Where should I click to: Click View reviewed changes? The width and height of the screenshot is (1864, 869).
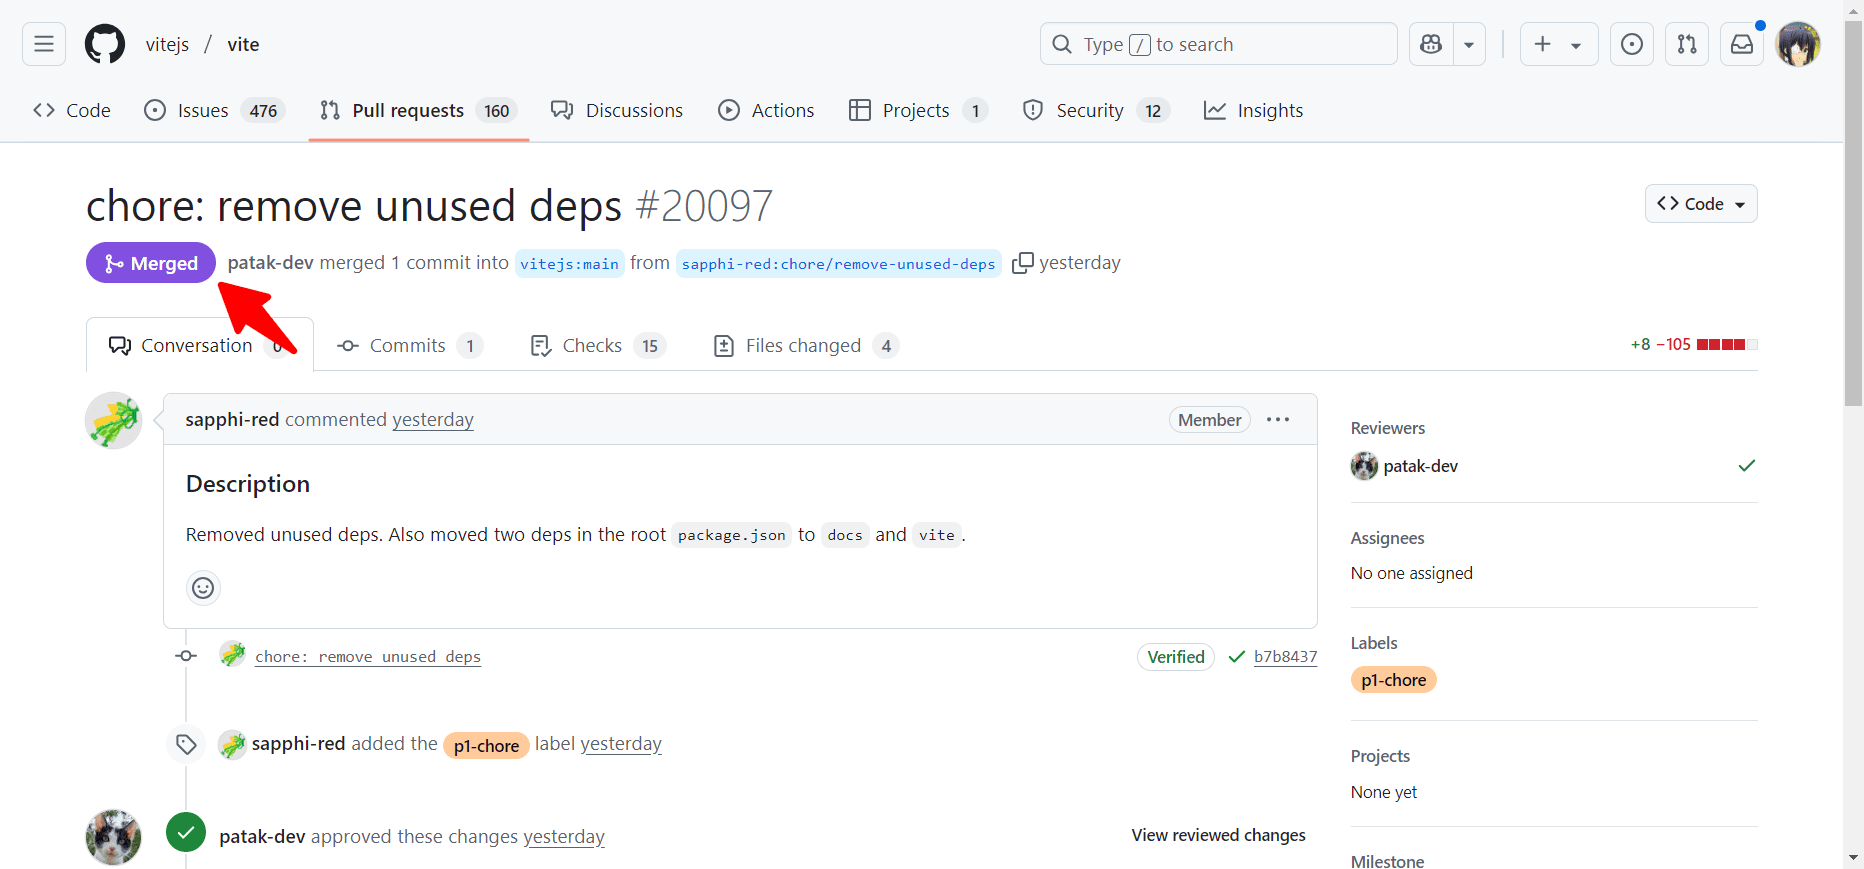1218,835
